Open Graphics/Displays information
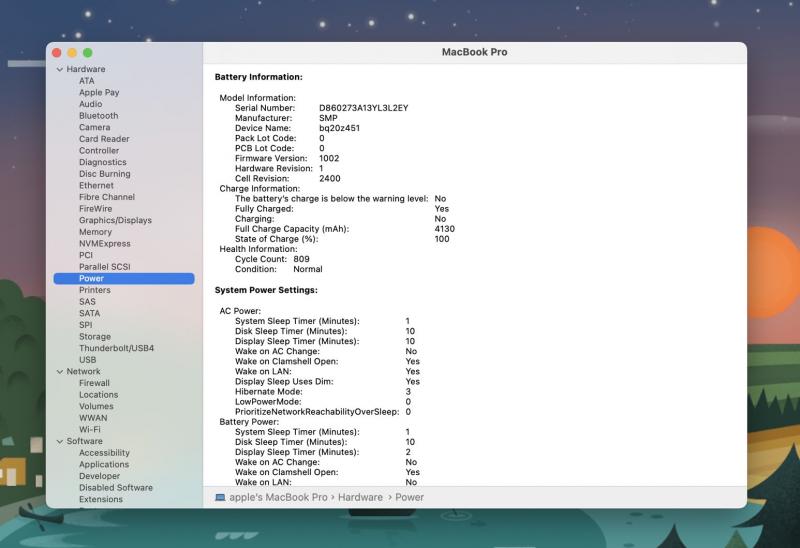This screenshot has width=800, height=548. click(x=115, y=220)
